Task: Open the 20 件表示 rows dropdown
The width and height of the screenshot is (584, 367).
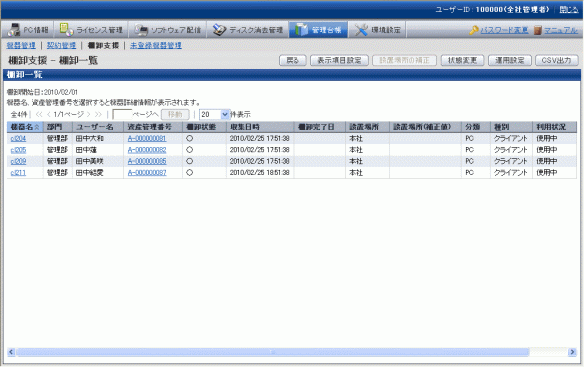Action: (x=214, y=114)
